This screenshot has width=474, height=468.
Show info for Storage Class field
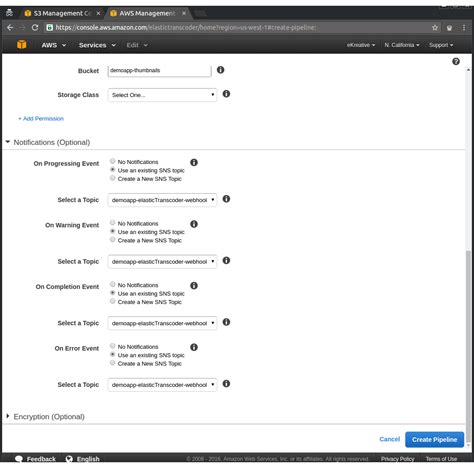[226, 94]
